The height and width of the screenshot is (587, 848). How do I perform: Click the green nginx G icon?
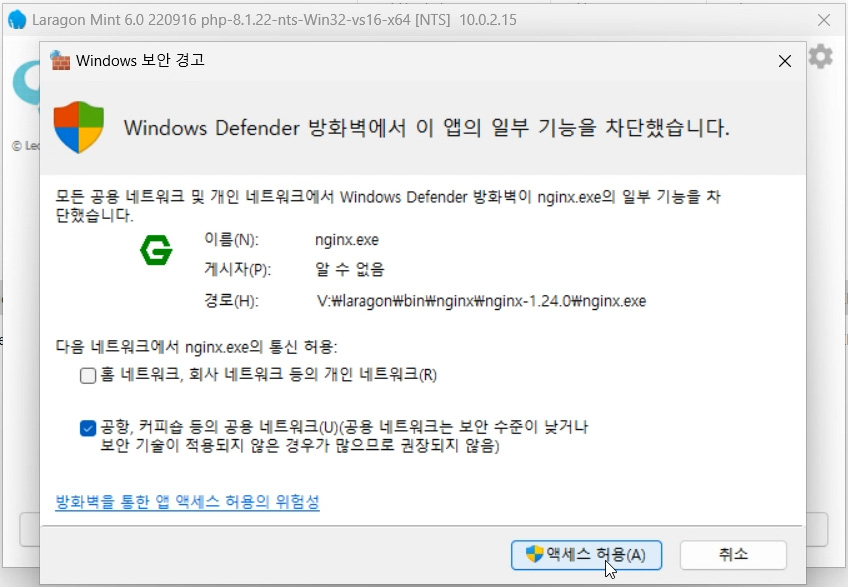pos(156,250)
